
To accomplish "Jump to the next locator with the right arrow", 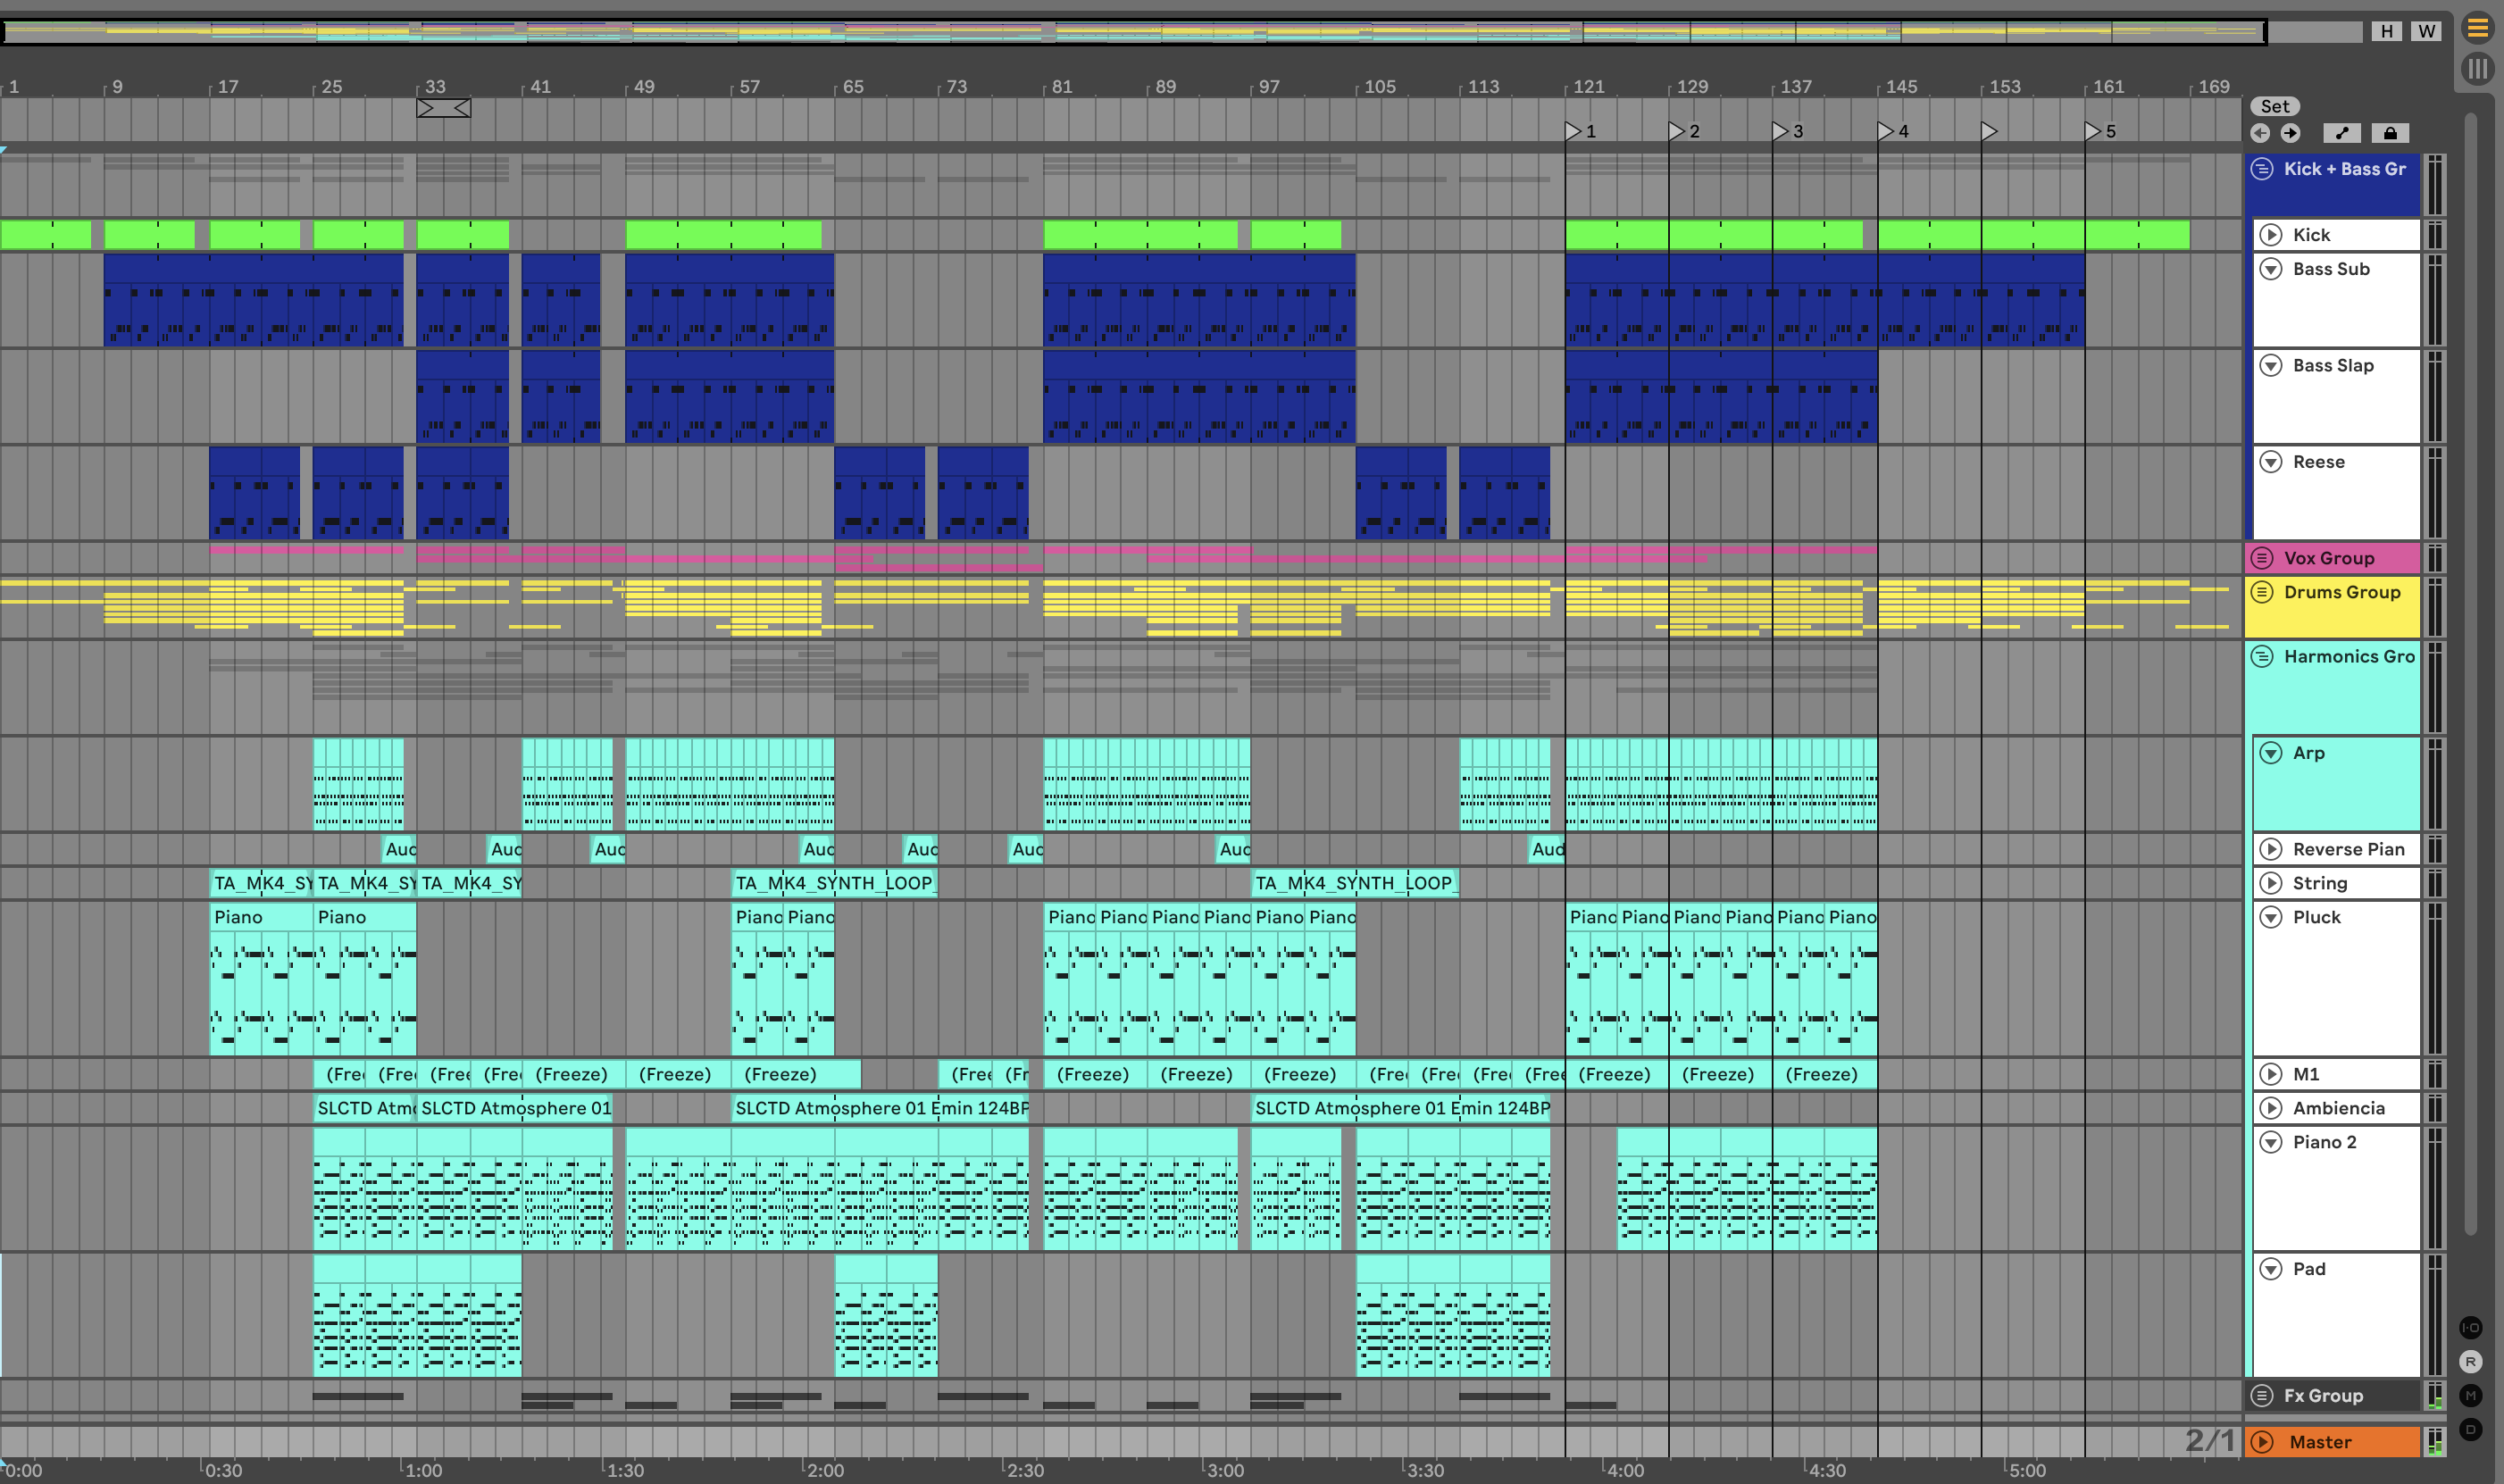I will (x=2290, y=133).
